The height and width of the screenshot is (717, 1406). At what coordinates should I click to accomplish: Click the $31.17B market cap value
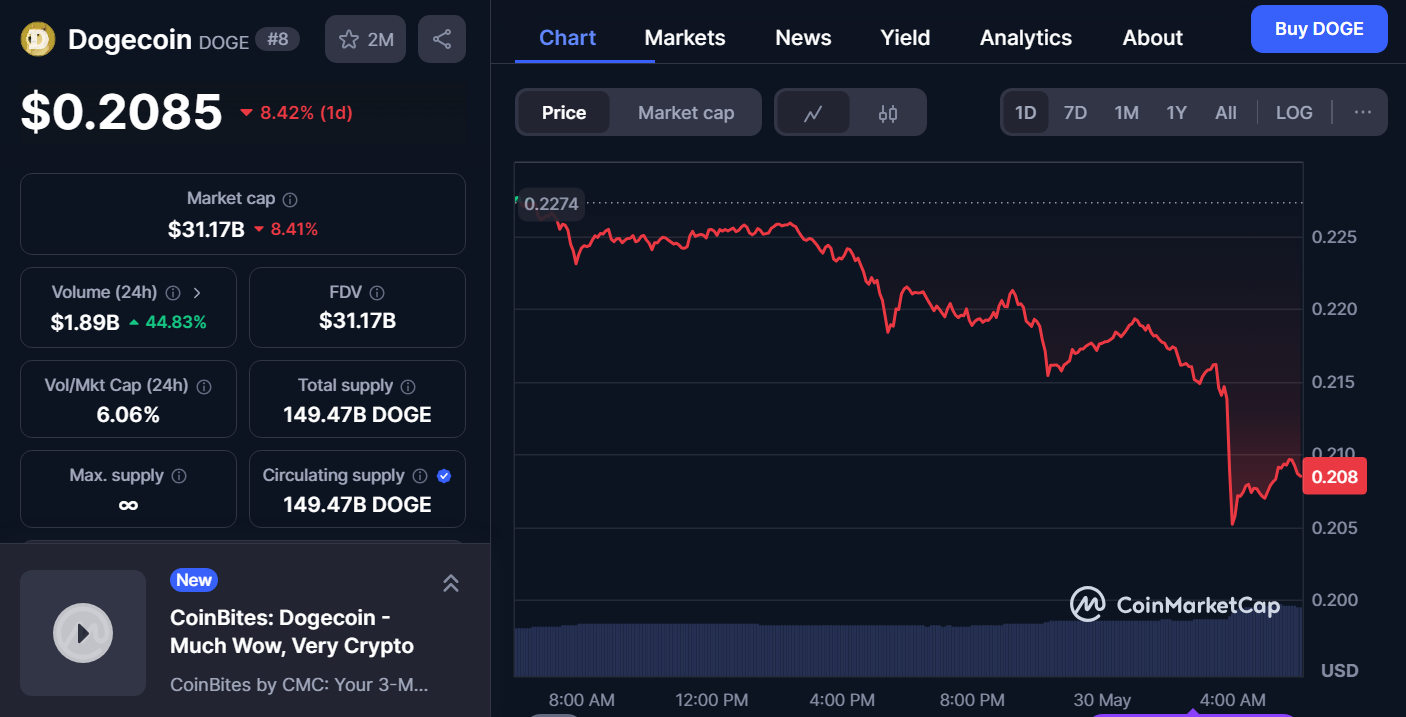click(x=206, y=229)
